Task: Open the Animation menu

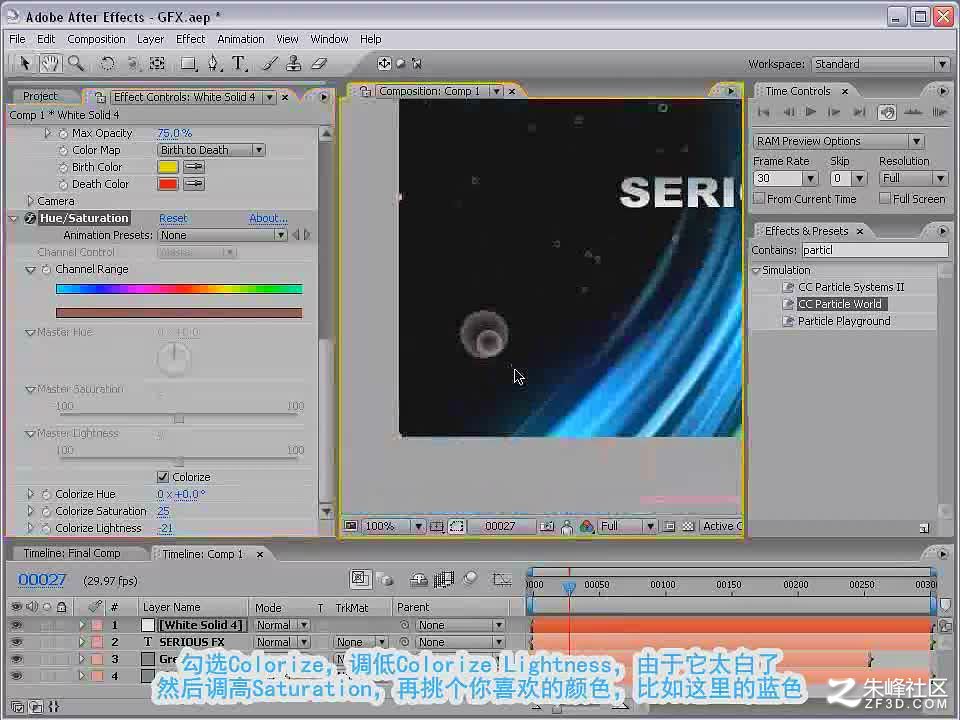Action: [x=241, y=39]
